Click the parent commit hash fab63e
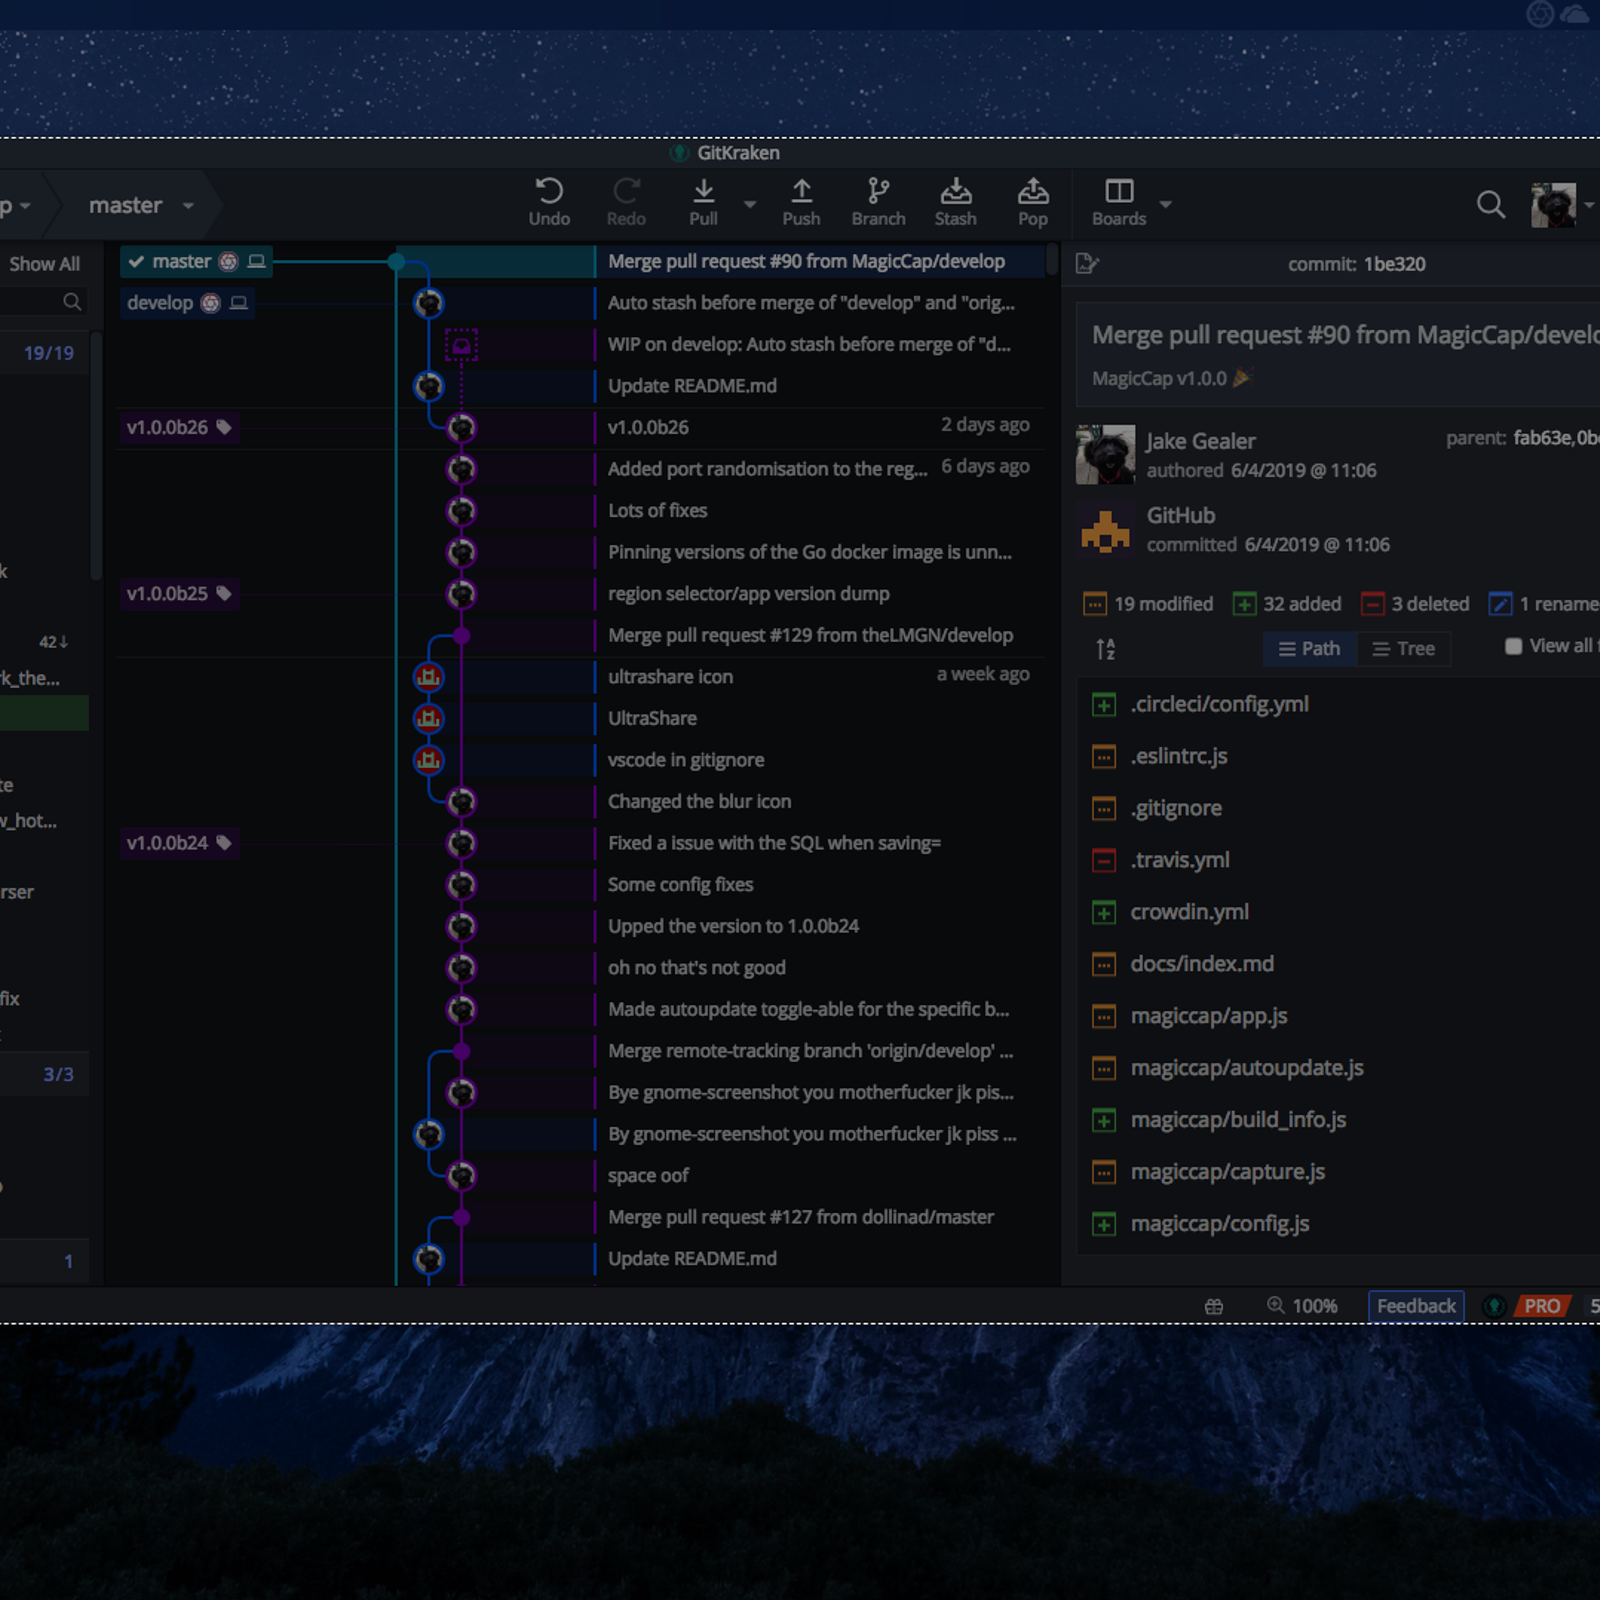This screenshot has width=1600, height=1600. 1541,438
